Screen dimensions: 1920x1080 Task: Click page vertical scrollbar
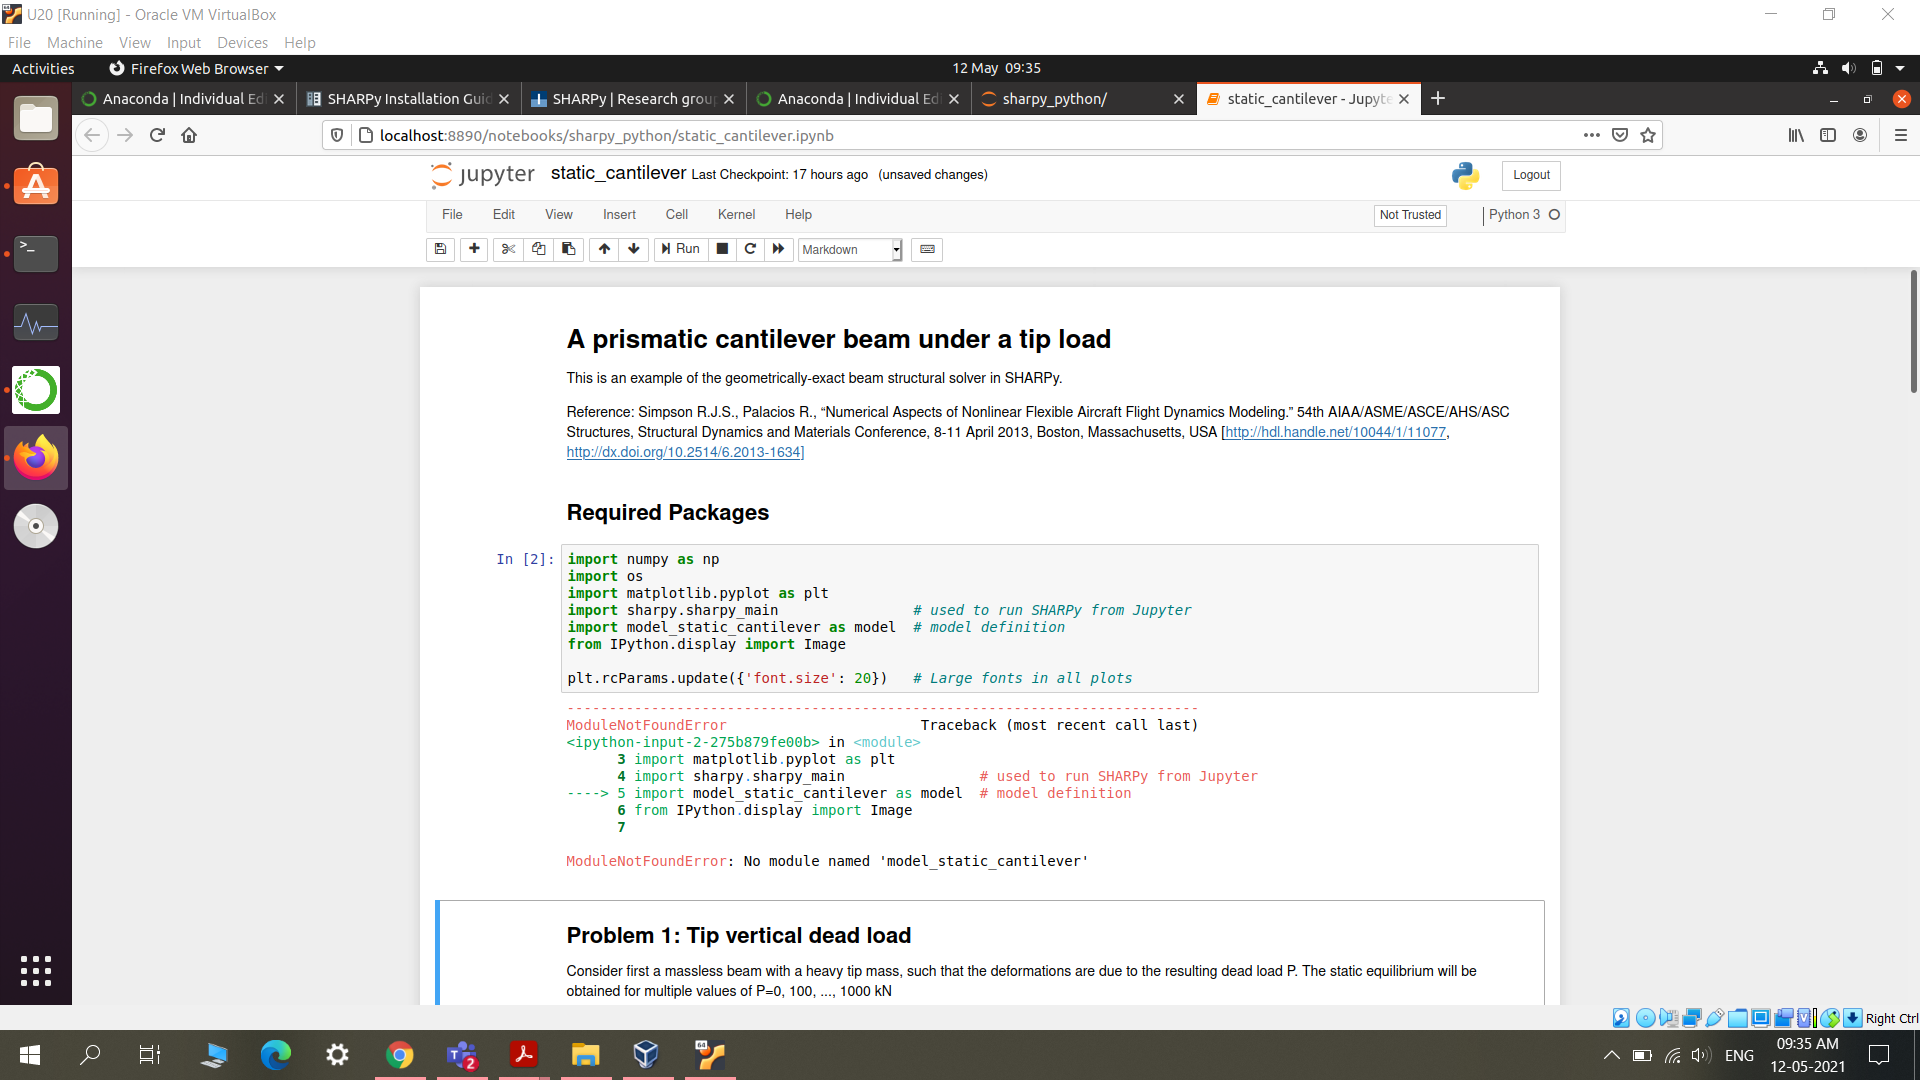(x=1913, y=330)
